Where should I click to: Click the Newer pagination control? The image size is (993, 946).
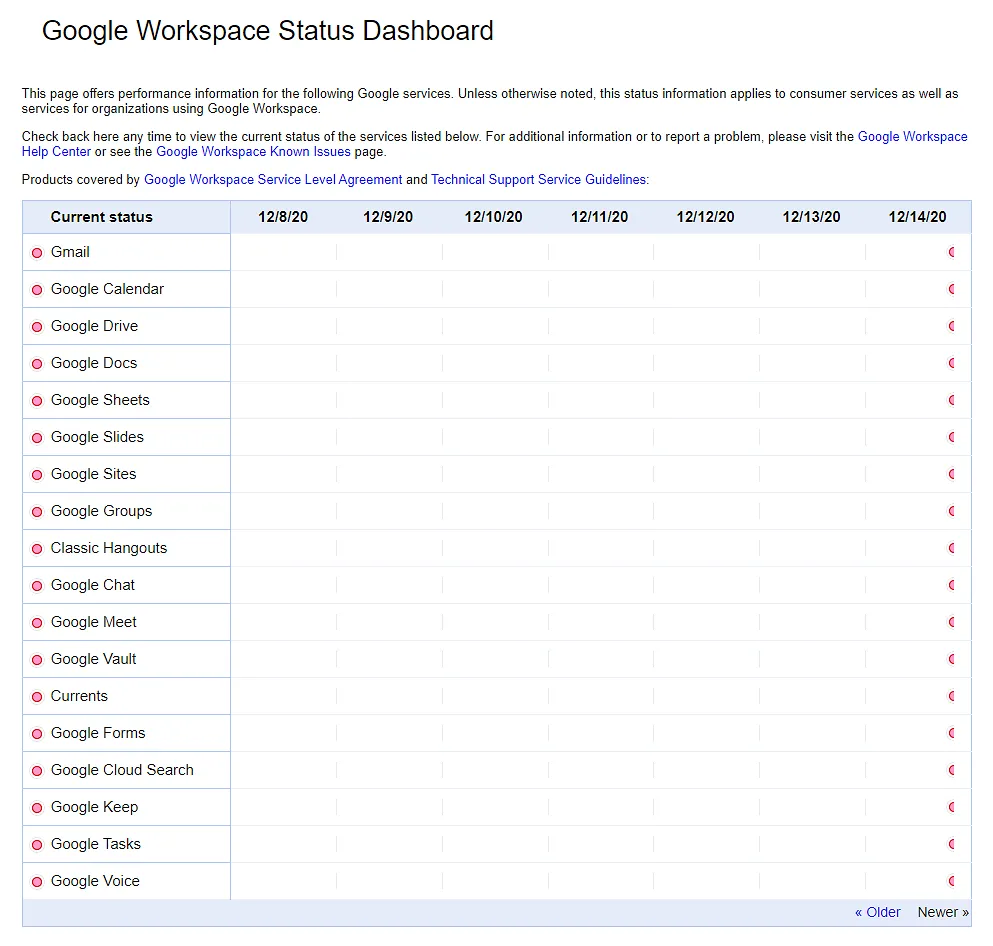click(x=943, y=913)
